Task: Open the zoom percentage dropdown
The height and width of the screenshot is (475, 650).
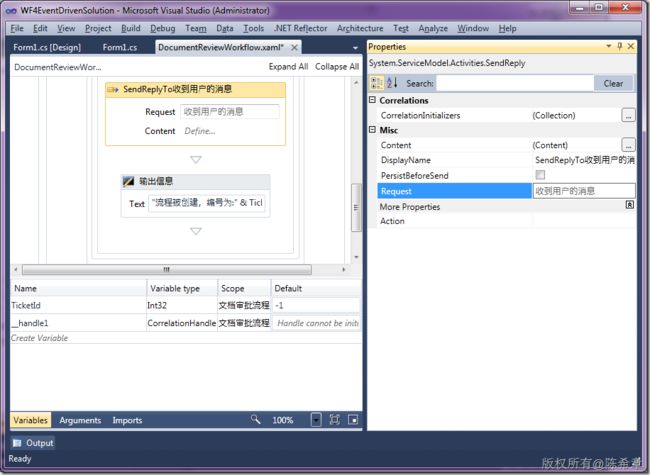Action: pos(316,420)
